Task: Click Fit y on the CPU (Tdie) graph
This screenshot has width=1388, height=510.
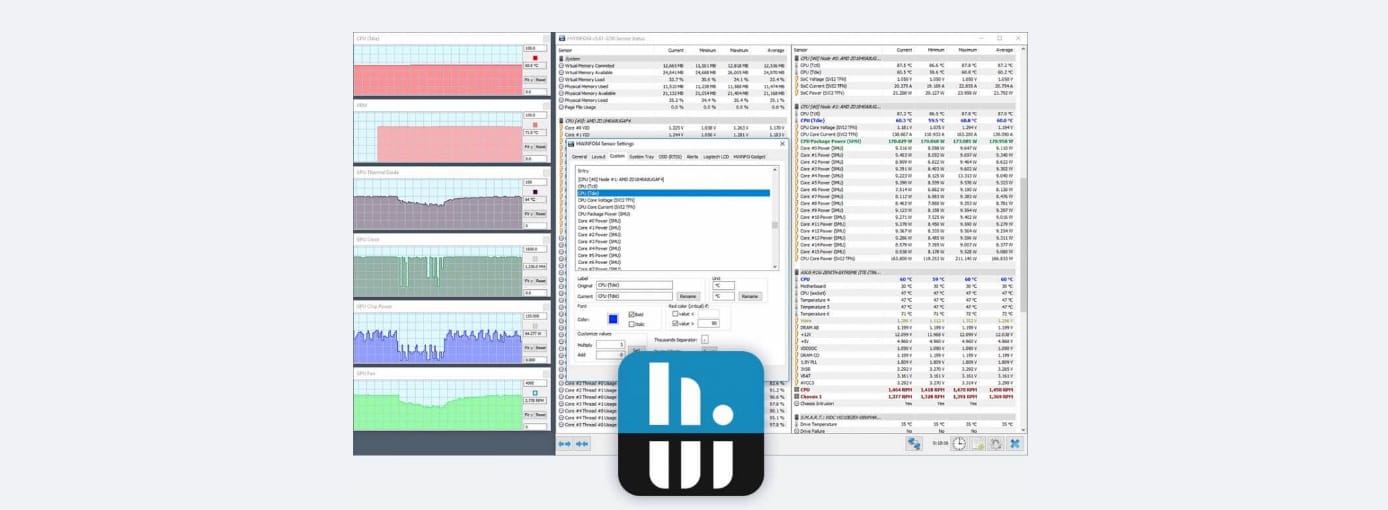Action: coord(528,80)
